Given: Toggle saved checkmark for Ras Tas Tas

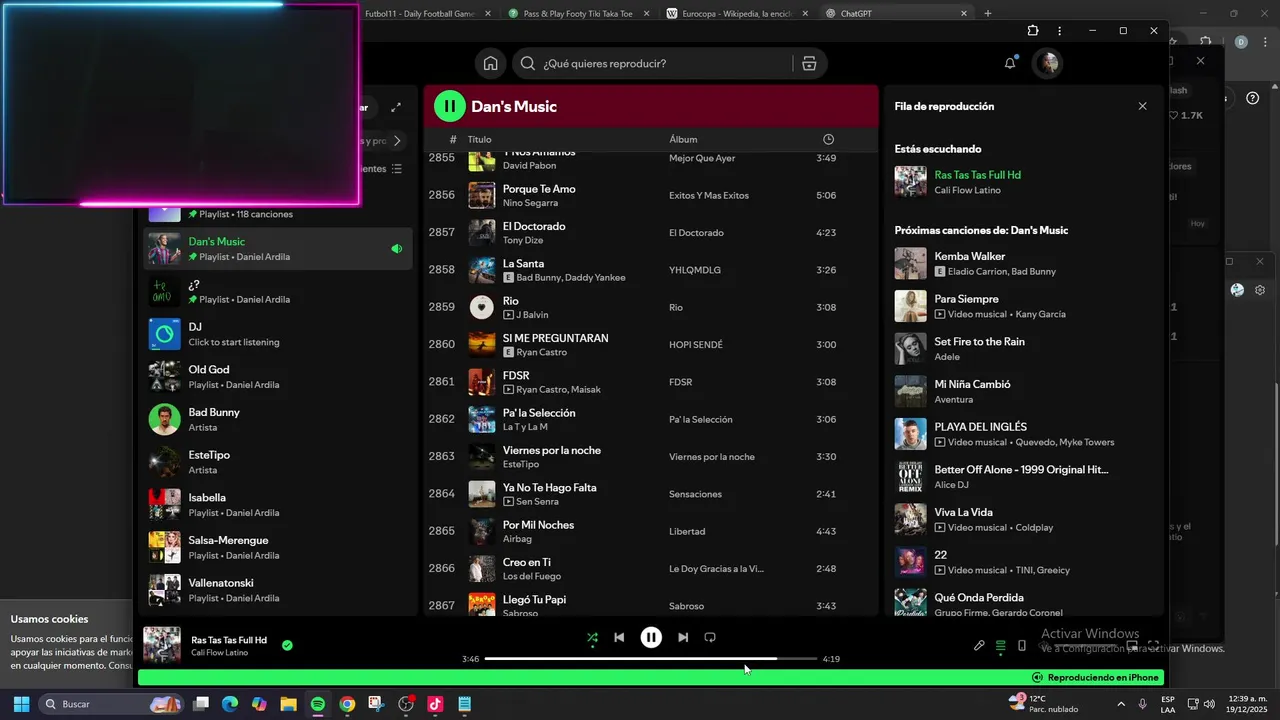Looking at the screenshot, I should point(287,645).
